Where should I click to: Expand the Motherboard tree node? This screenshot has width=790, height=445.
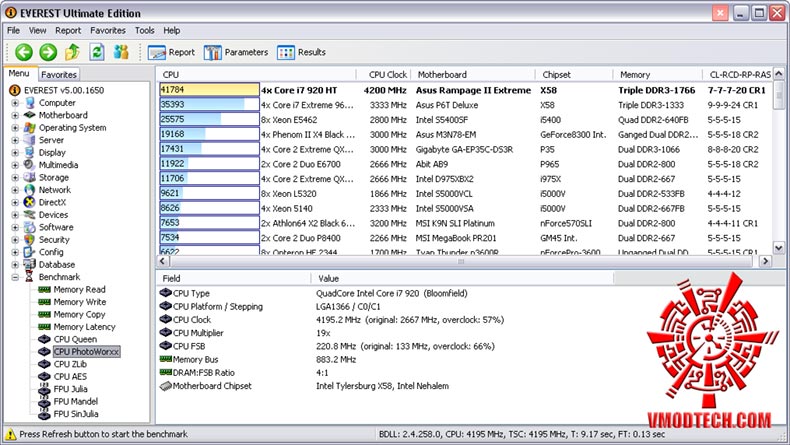coord(15,115)
